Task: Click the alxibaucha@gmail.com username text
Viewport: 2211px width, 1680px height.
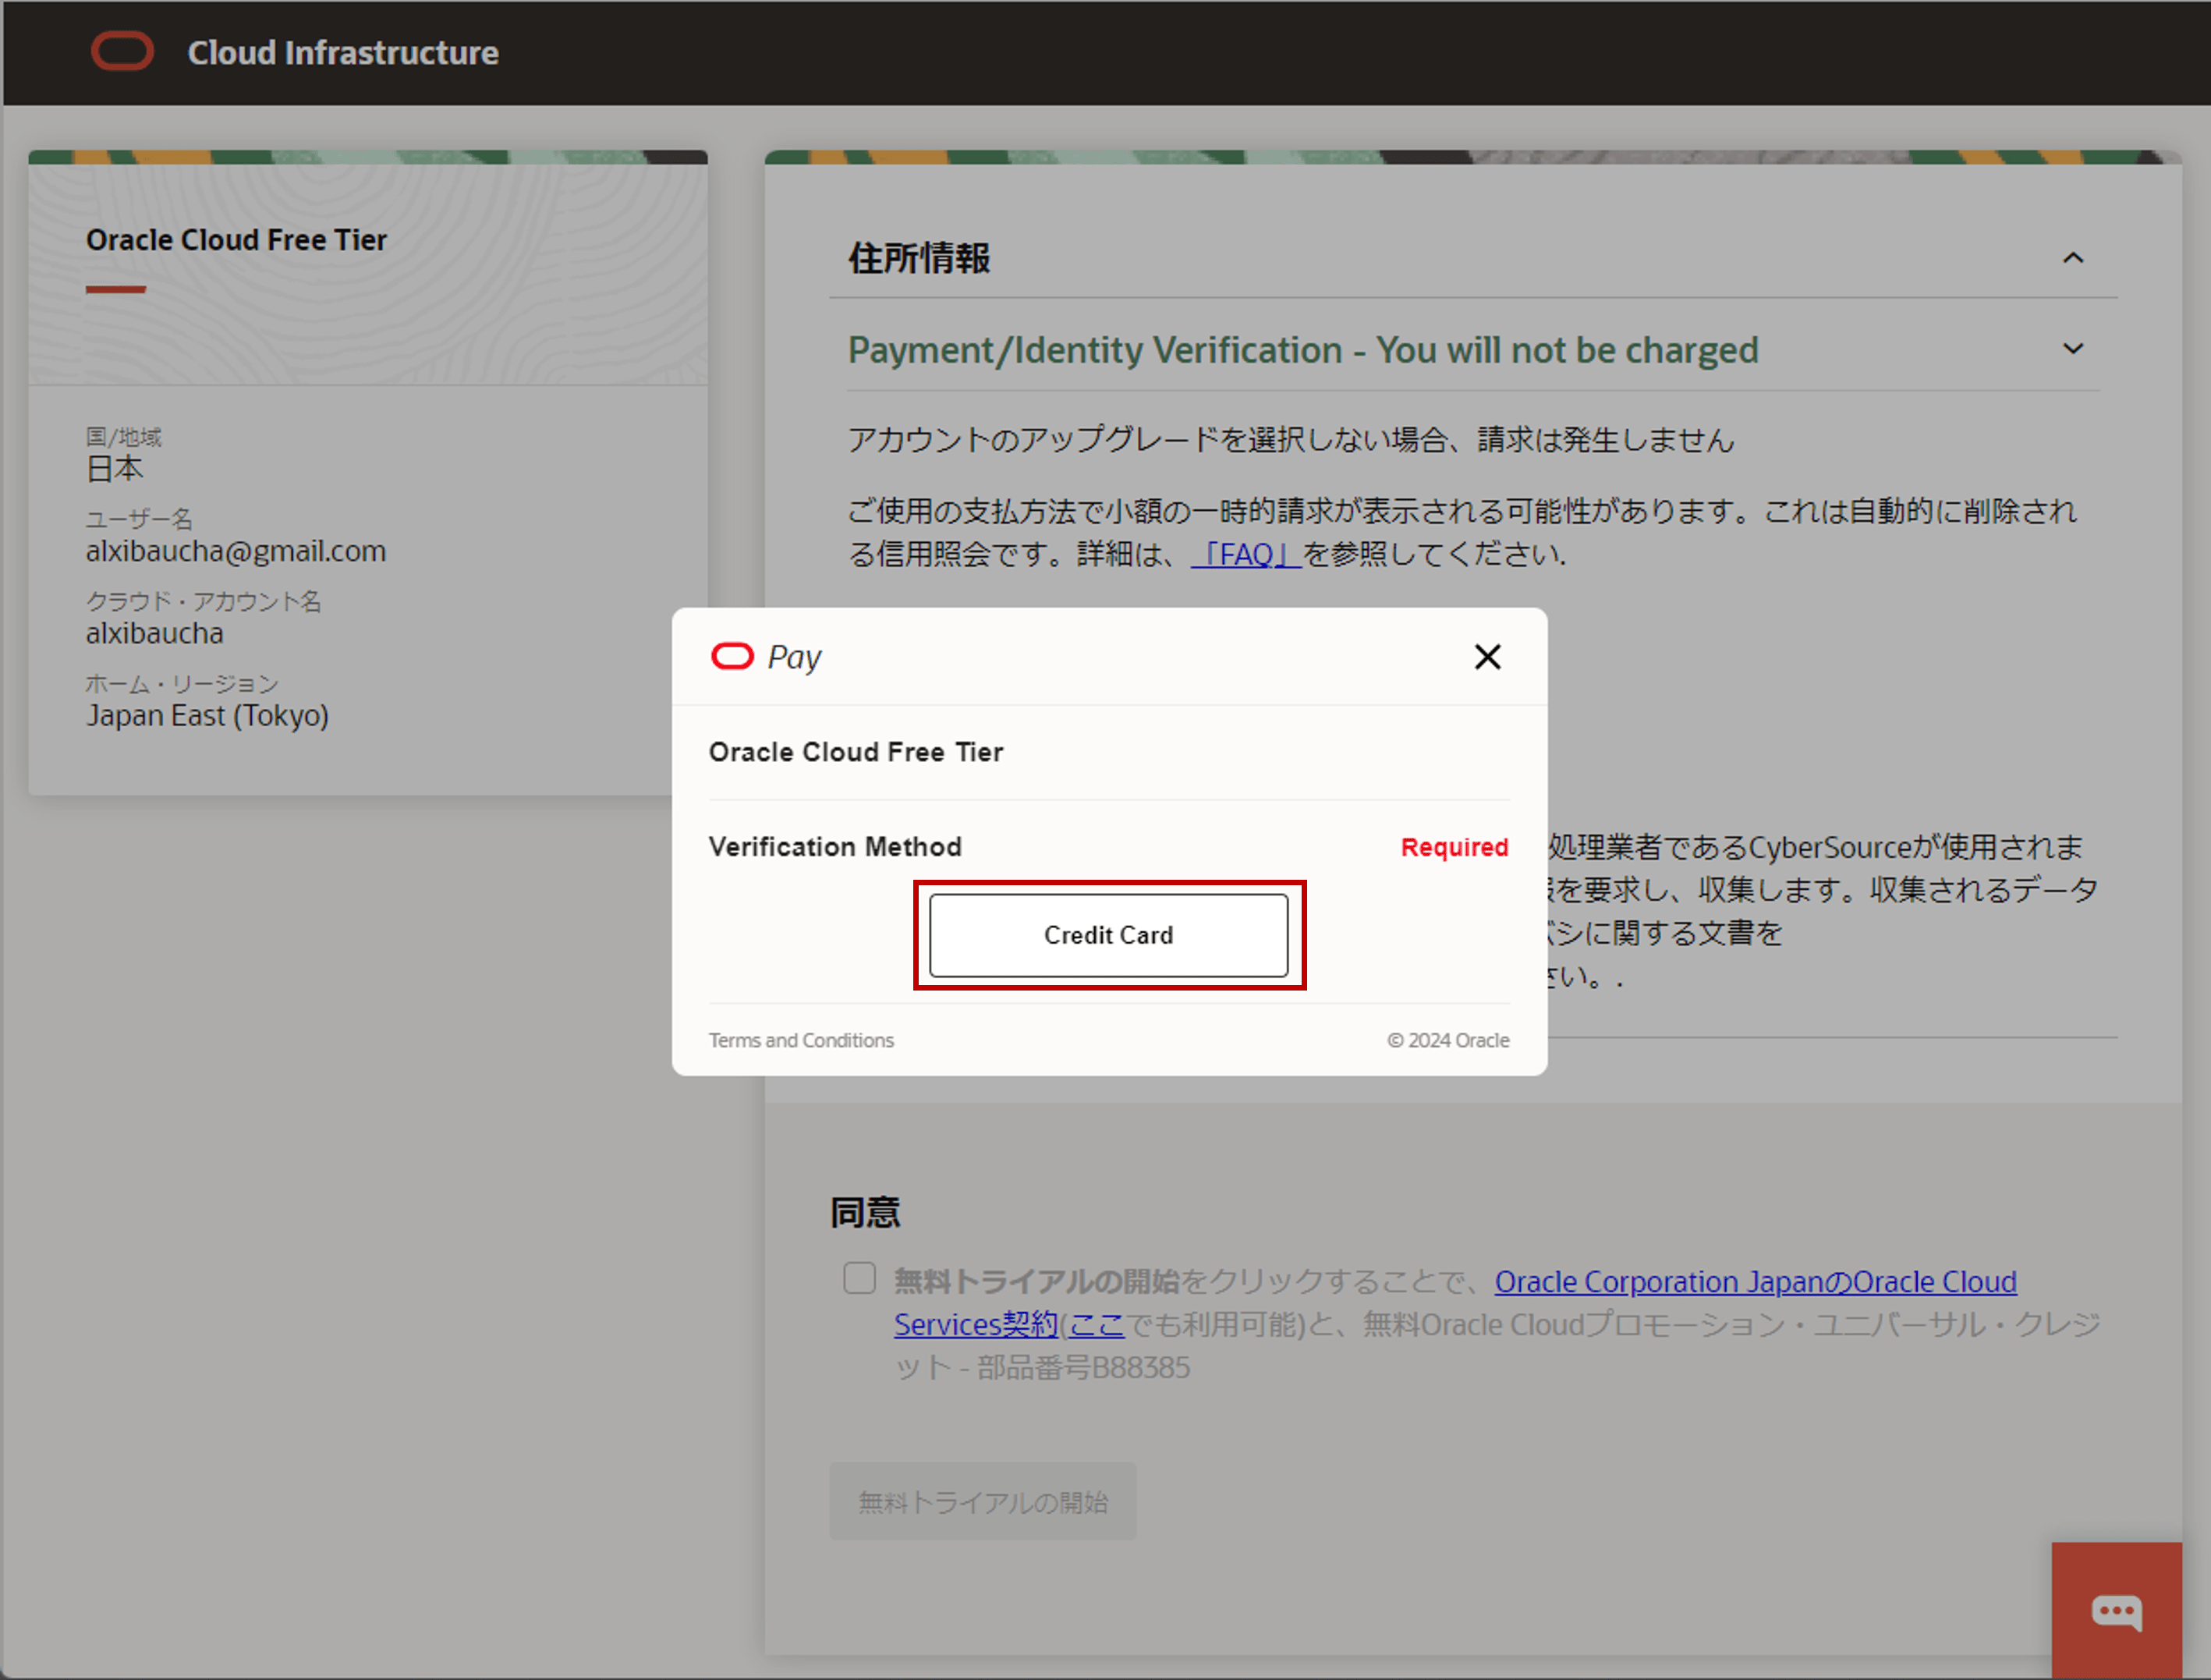Action: [x=236, y=551]
